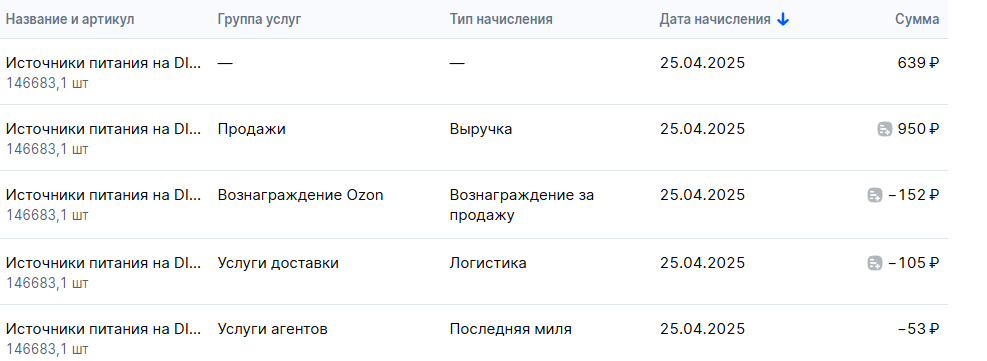Open the product name in the 639 ₽ row
Image resolution: width=987 pixels, height=361 pixels.
(x=104, y=63)
